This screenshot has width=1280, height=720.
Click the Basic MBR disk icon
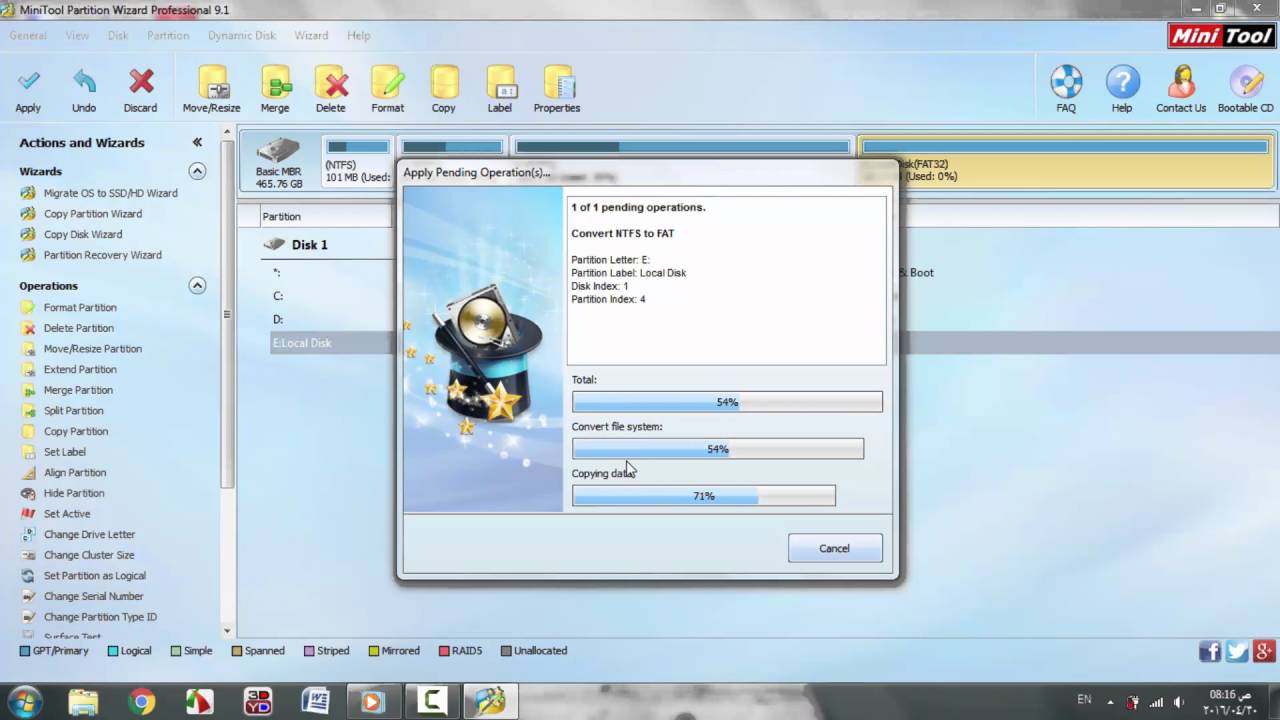tap(278, 151)
